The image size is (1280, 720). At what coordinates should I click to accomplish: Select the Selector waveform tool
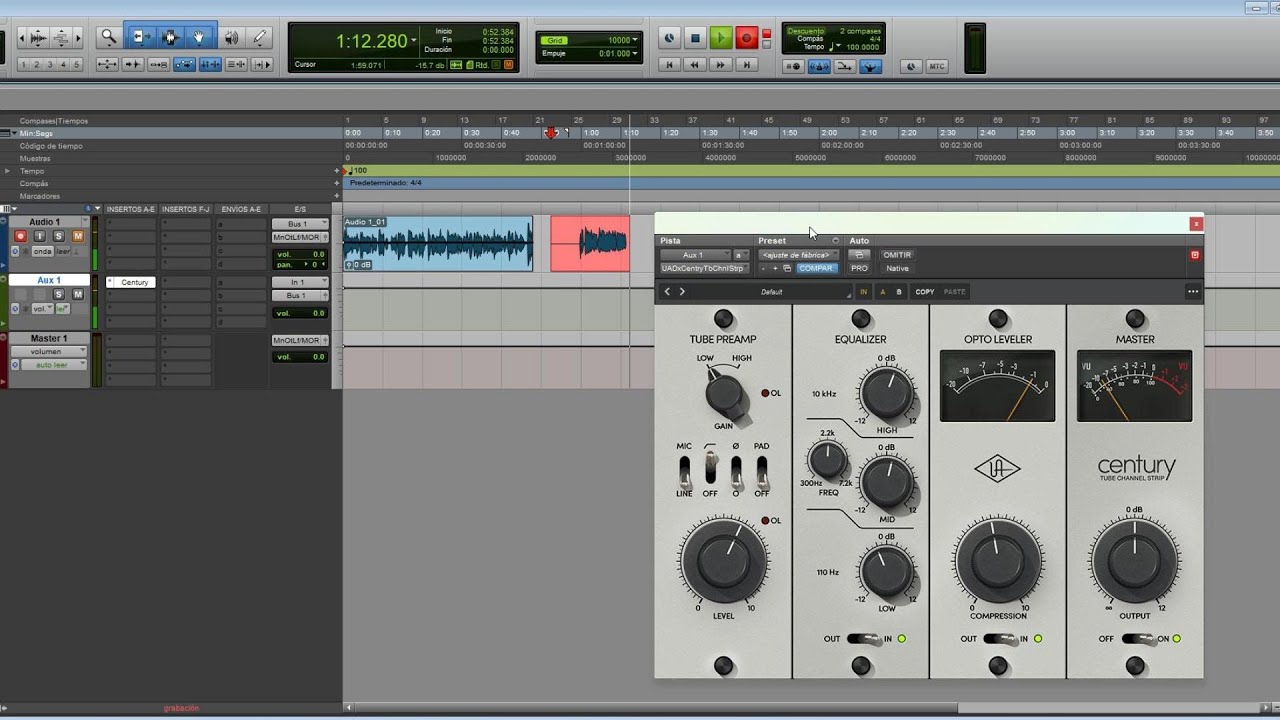[x=170, y=38]
